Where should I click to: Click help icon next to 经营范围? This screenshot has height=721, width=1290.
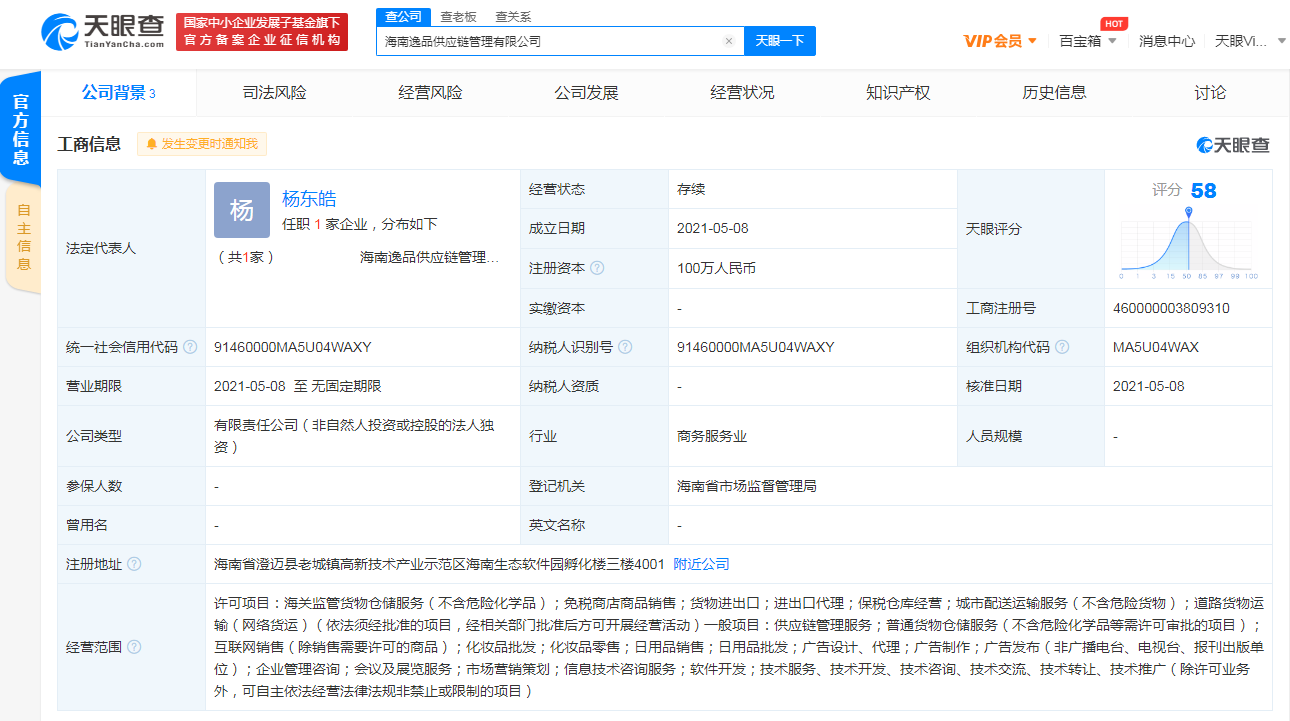coord(134,647)
